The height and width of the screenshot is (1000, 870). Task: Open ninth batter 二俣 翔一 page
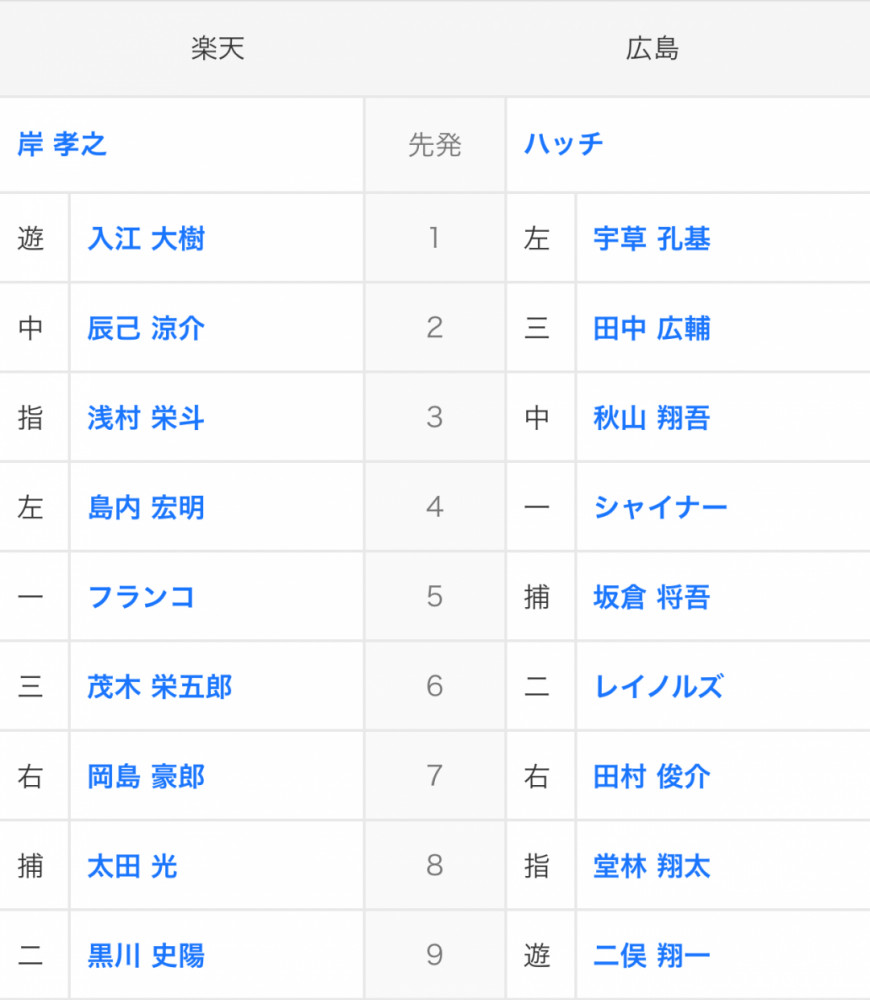click(x=652, y=956)
